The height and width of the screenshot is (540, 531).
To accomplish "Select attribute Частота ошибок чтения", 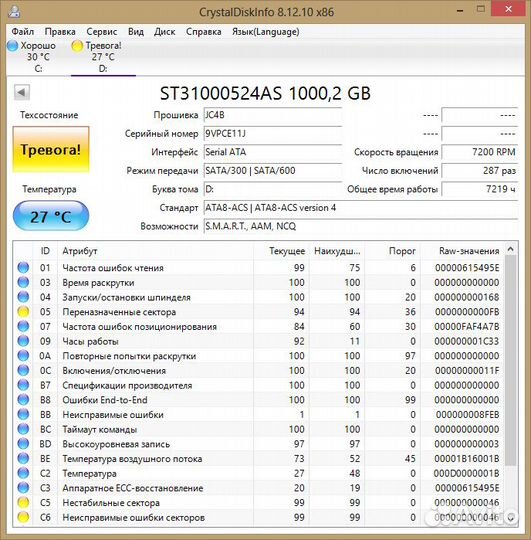I will [x=113, y=268].
